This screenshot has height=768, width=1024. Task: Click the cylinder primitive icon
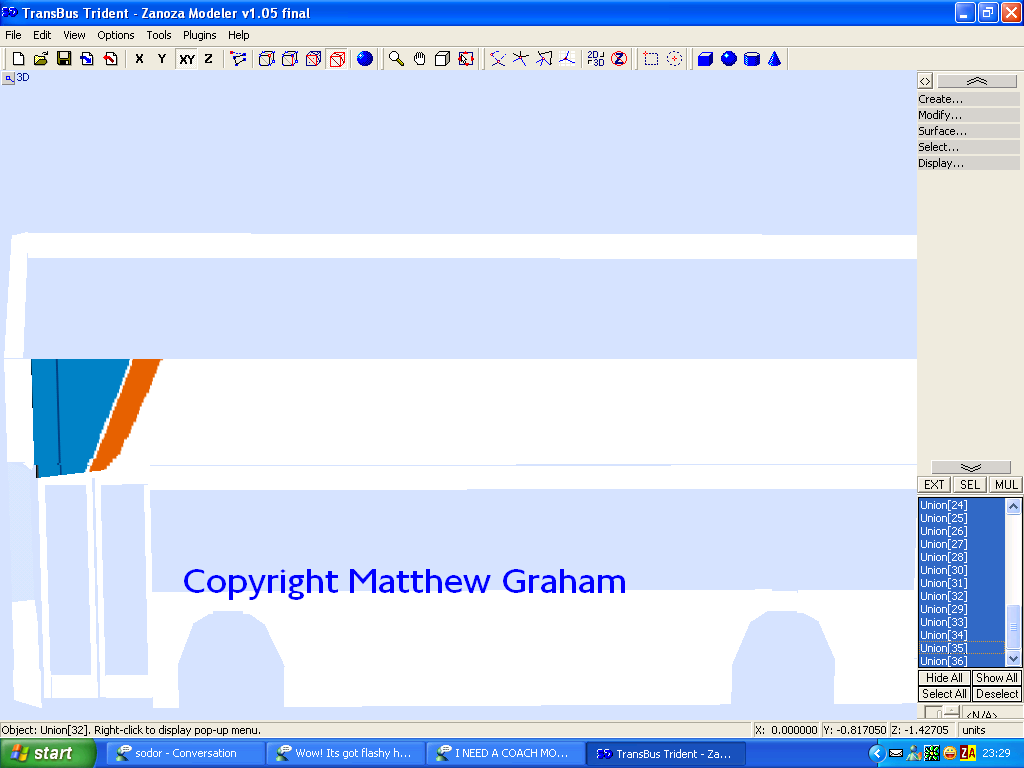pyautogui.click(x=752, y=59)
